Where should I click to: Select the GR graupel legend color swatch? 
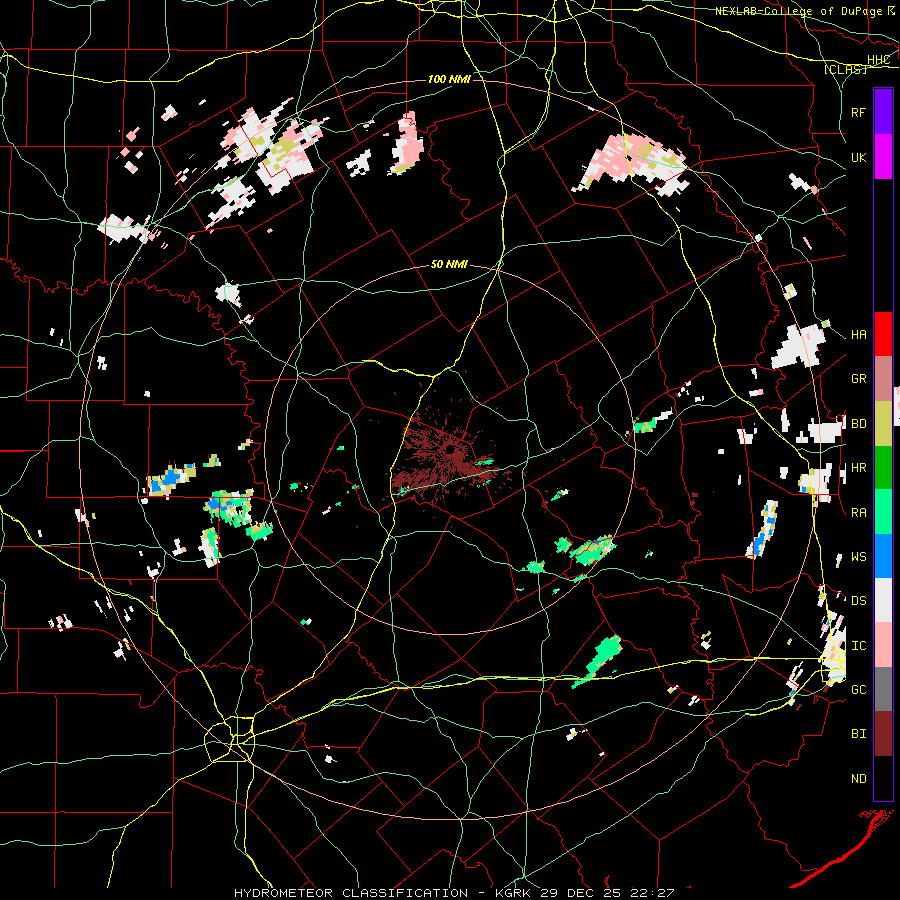[x=883, y=379]
